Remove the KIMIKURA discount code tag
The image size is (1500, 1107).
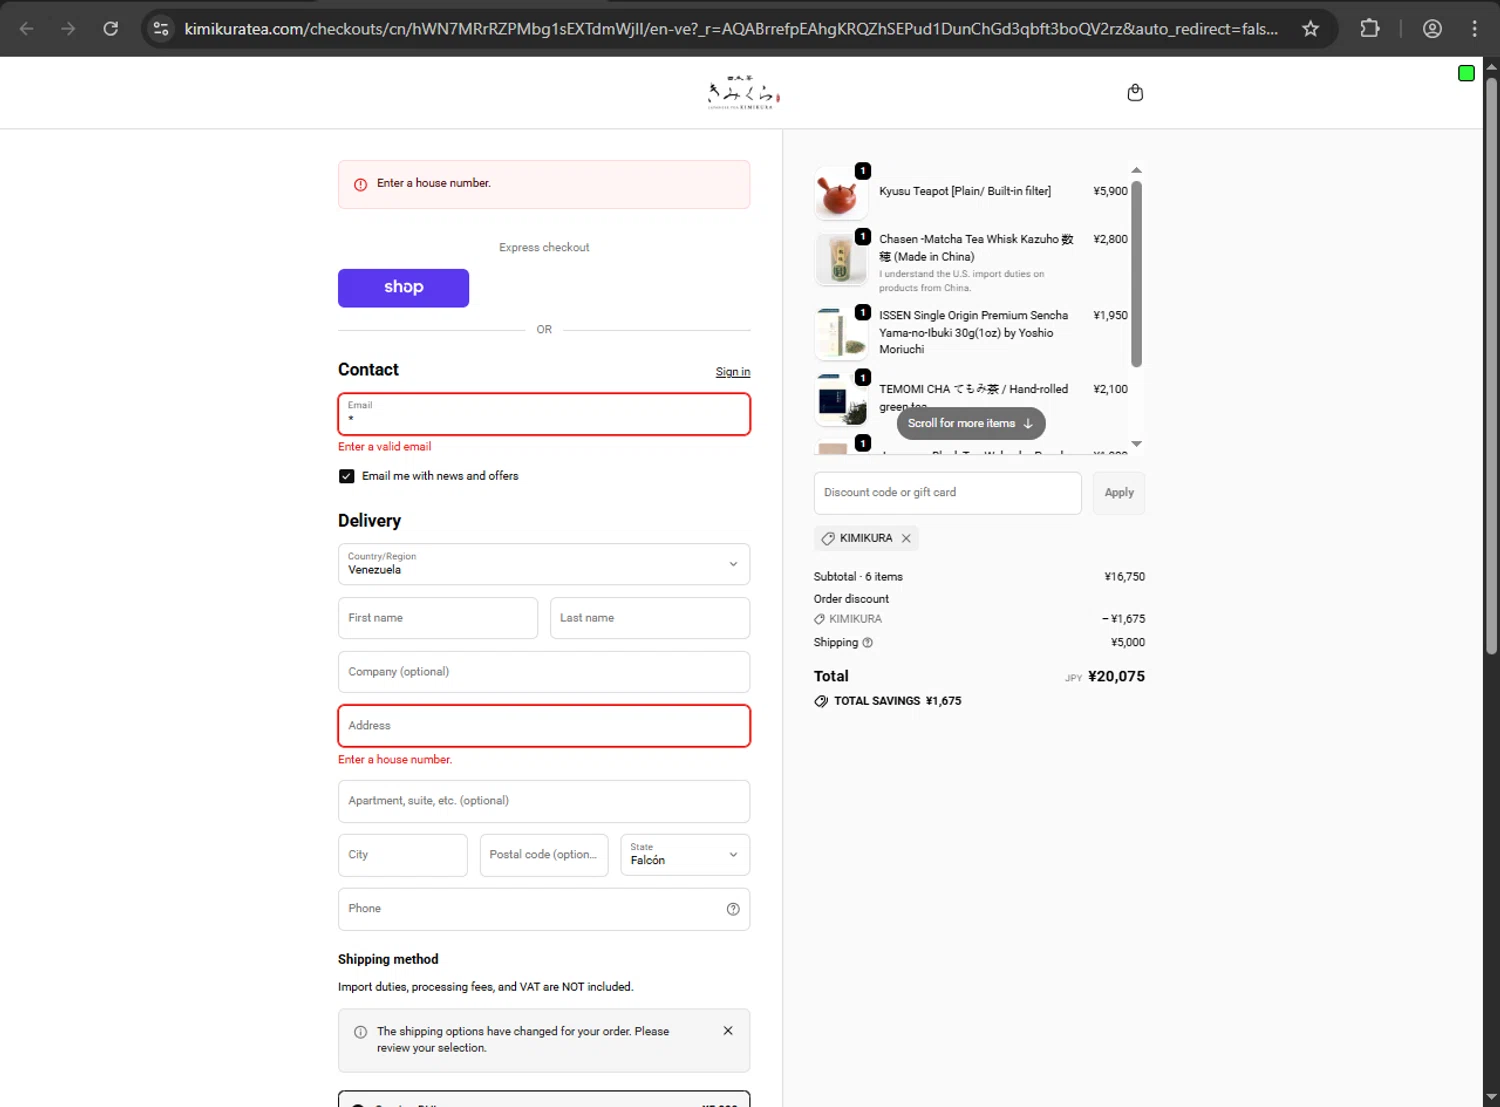[906, 538]
